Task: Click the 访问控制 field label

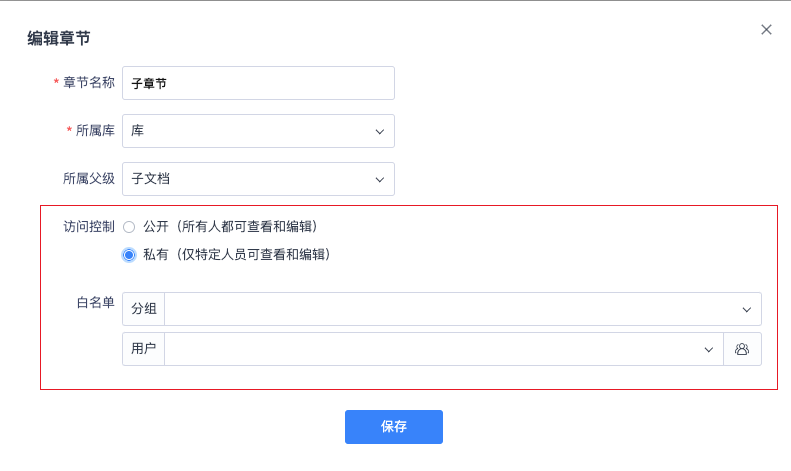Action: [89, 227]
